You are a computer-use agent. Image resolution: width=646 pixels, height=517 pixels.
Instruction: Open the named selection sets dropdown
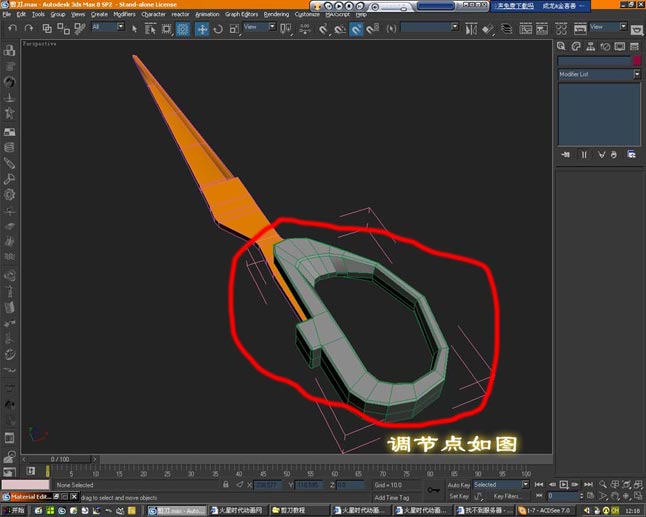click(430, 27)
